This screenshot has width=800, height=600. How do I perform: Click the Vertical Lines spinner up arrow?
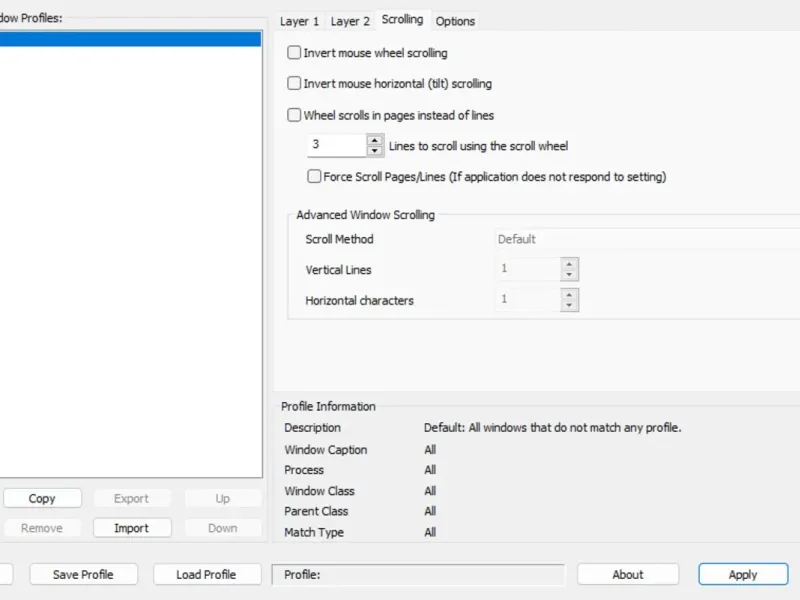[569, 264]
